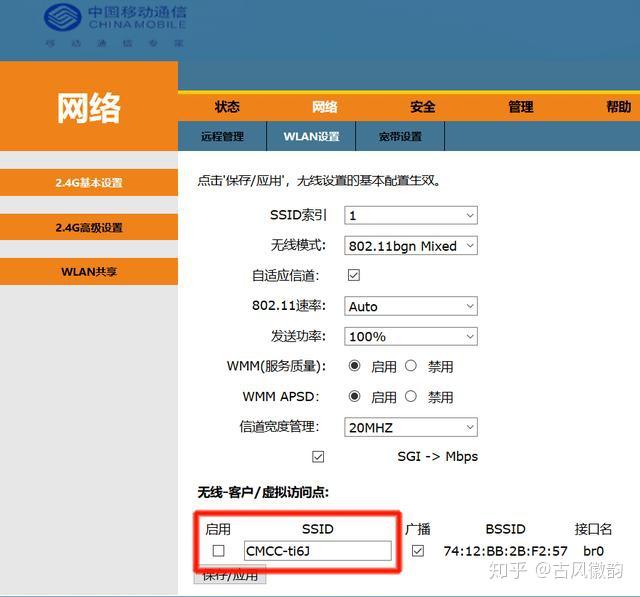640x597 pixels.
Task: Expand the SSID索引 dropdown
Action: [411, 215]
